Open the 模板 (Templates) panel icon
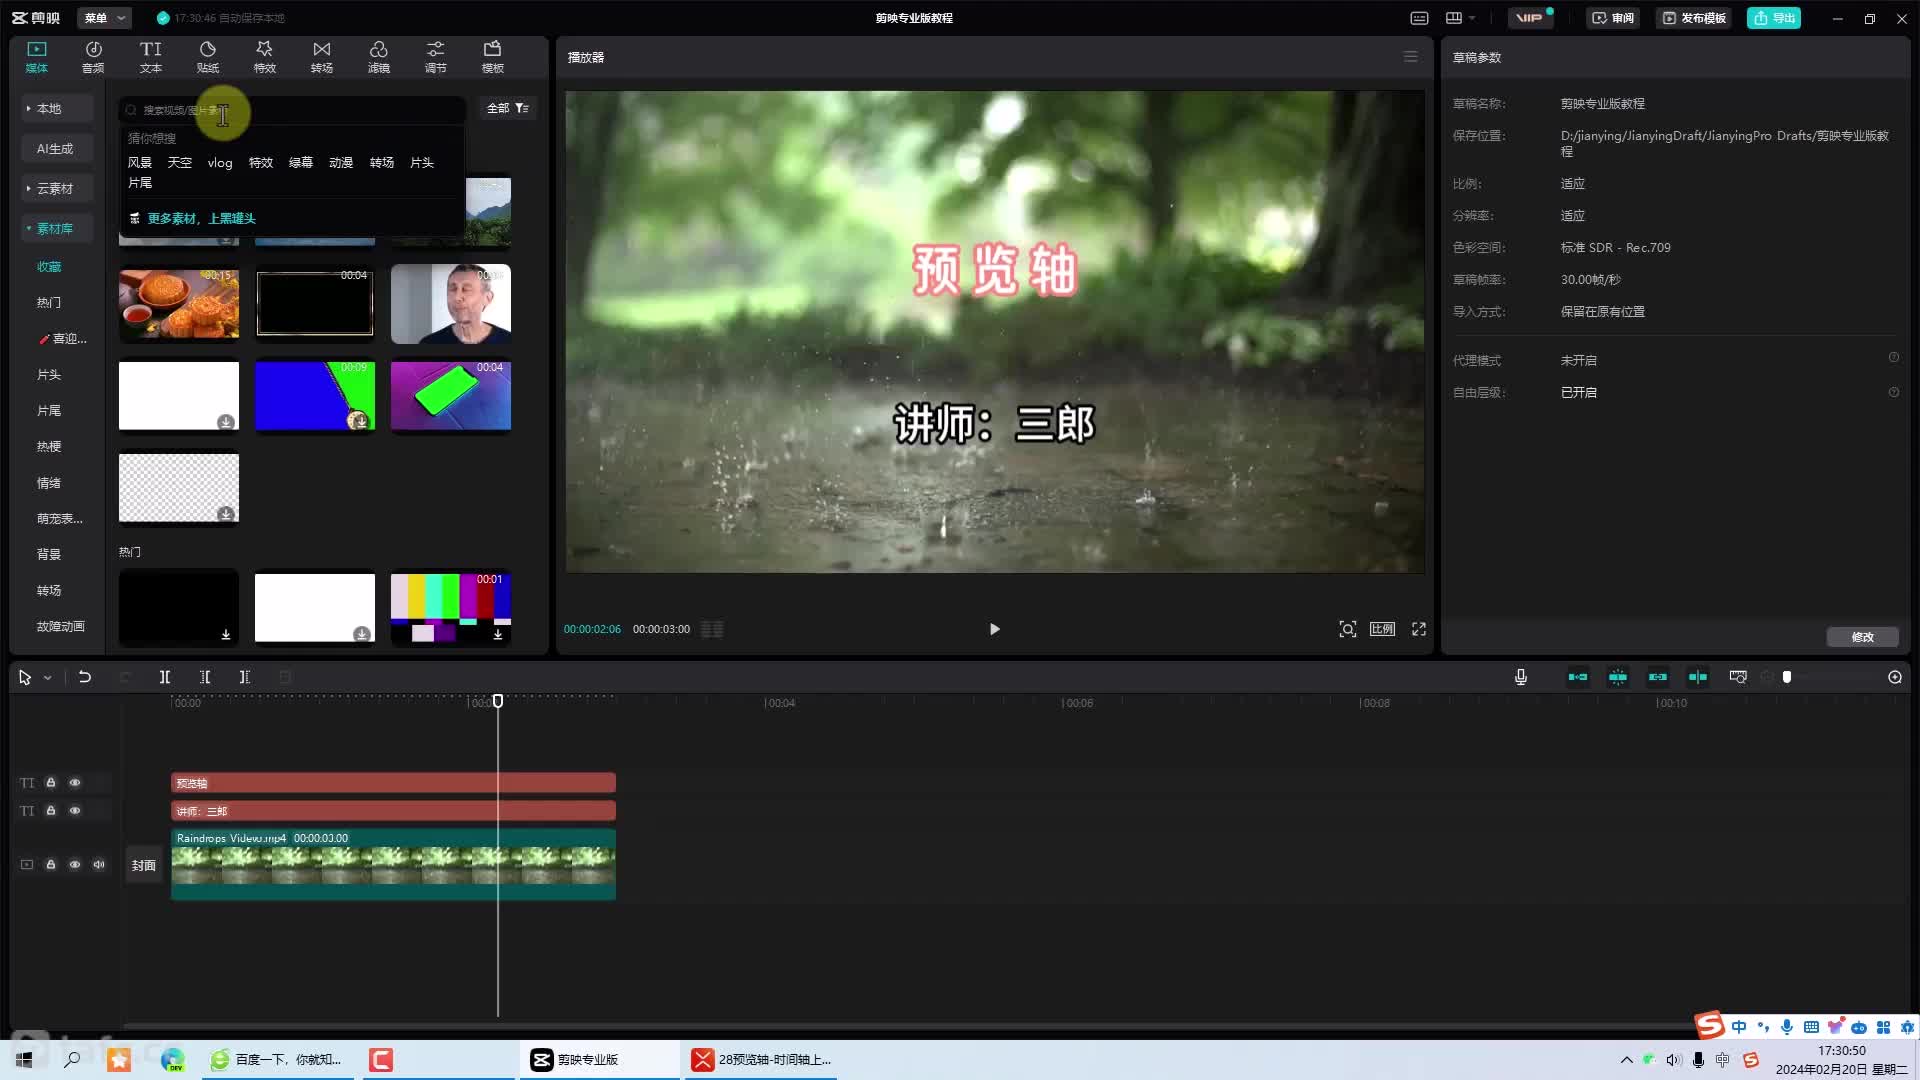 point(492,57)
